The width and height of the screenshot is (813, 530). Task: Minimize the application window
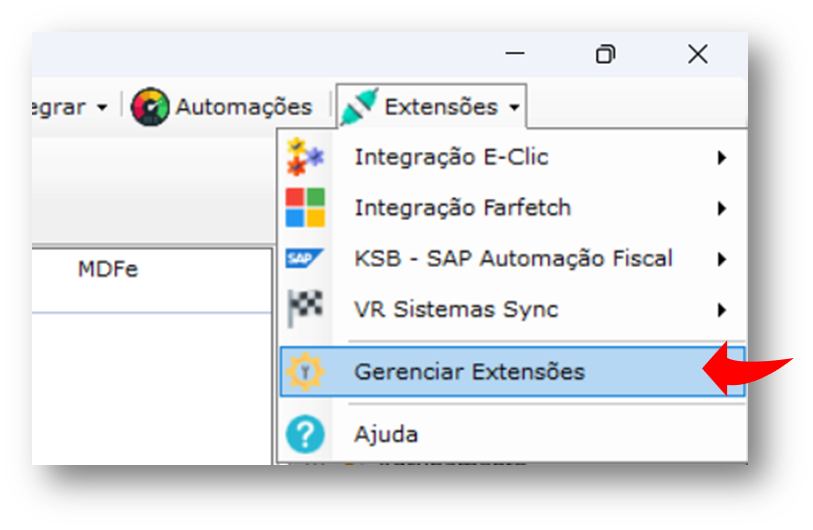click(515, 54)
